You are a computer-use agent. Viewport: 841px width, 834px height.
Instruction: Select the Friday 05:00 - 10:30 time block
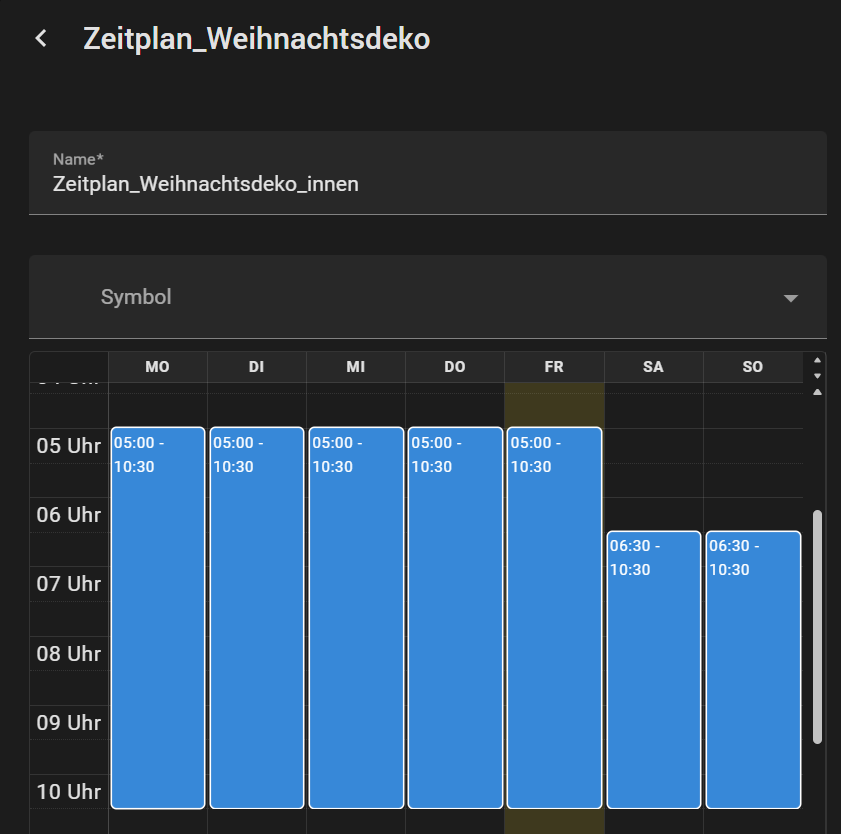click(x=554, y=617)
